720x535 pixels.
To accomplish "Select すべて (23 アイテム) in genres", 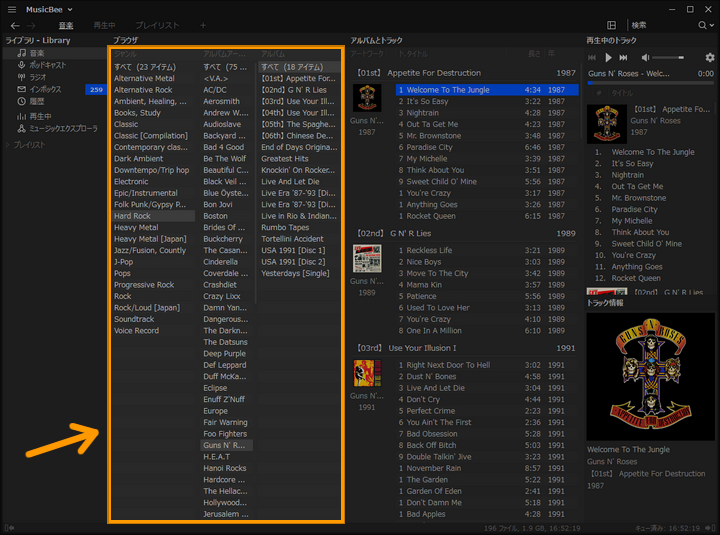I will (x=153, y=67).
